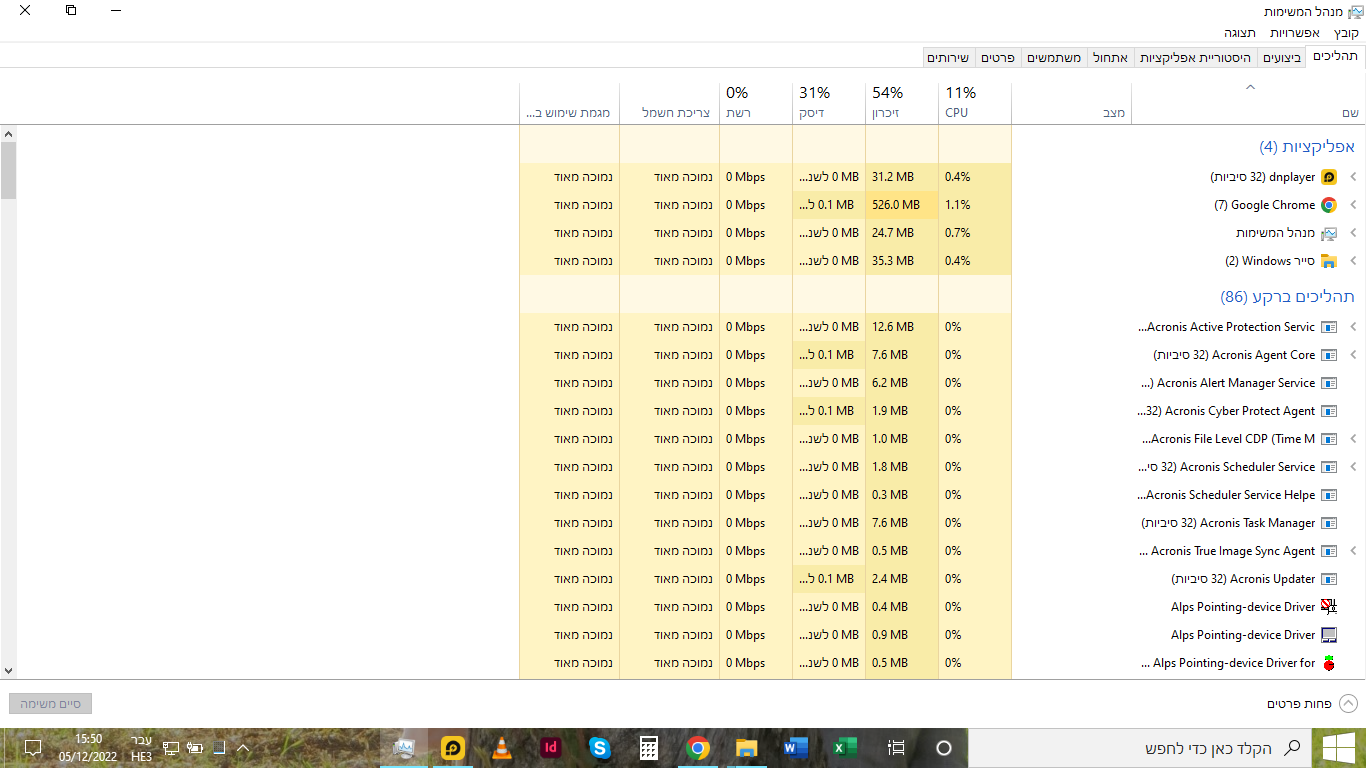Image resolution: width=1366 pixels, height=768 pixels.
Task: Click the מנהל המשימות app row icon
Action: click(1329, 233)
